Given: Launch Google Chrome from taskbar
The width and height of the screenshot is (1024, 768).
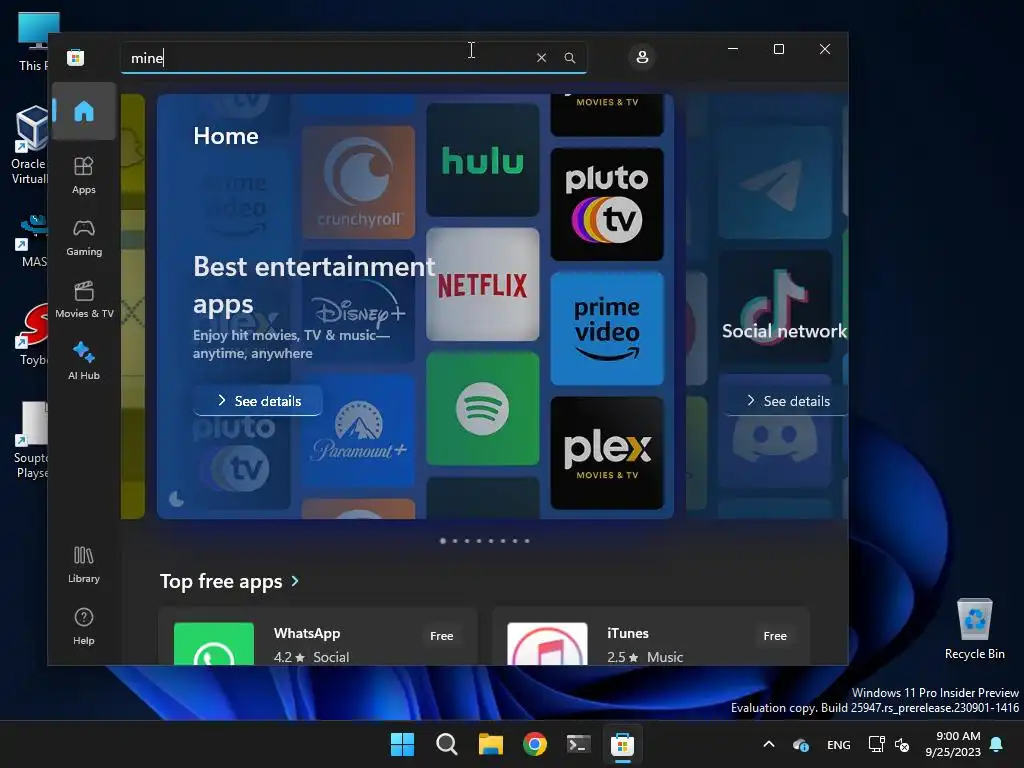Looking at the screenshot, I should (535, 744).
